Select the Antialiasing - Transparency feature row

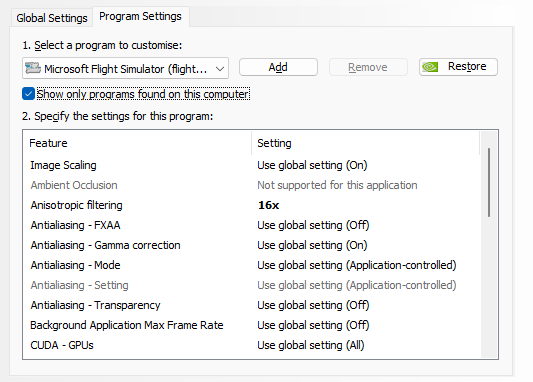[x=252, y=305]
